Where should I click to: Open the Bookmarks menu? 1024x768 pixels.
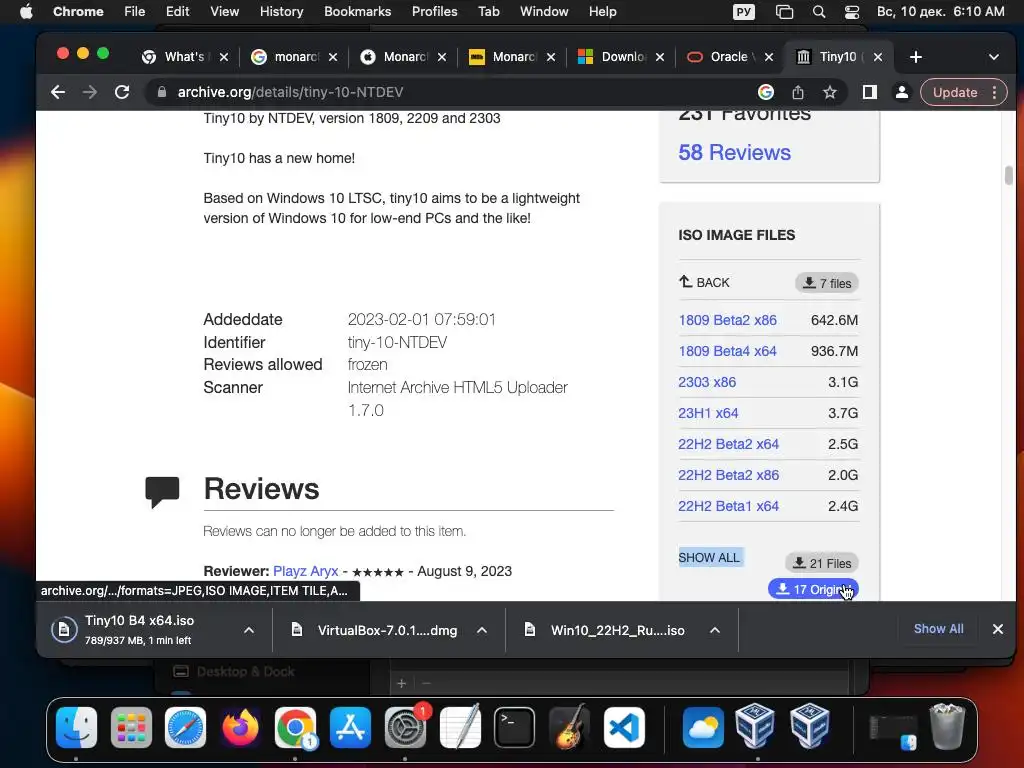click(357, 11)
